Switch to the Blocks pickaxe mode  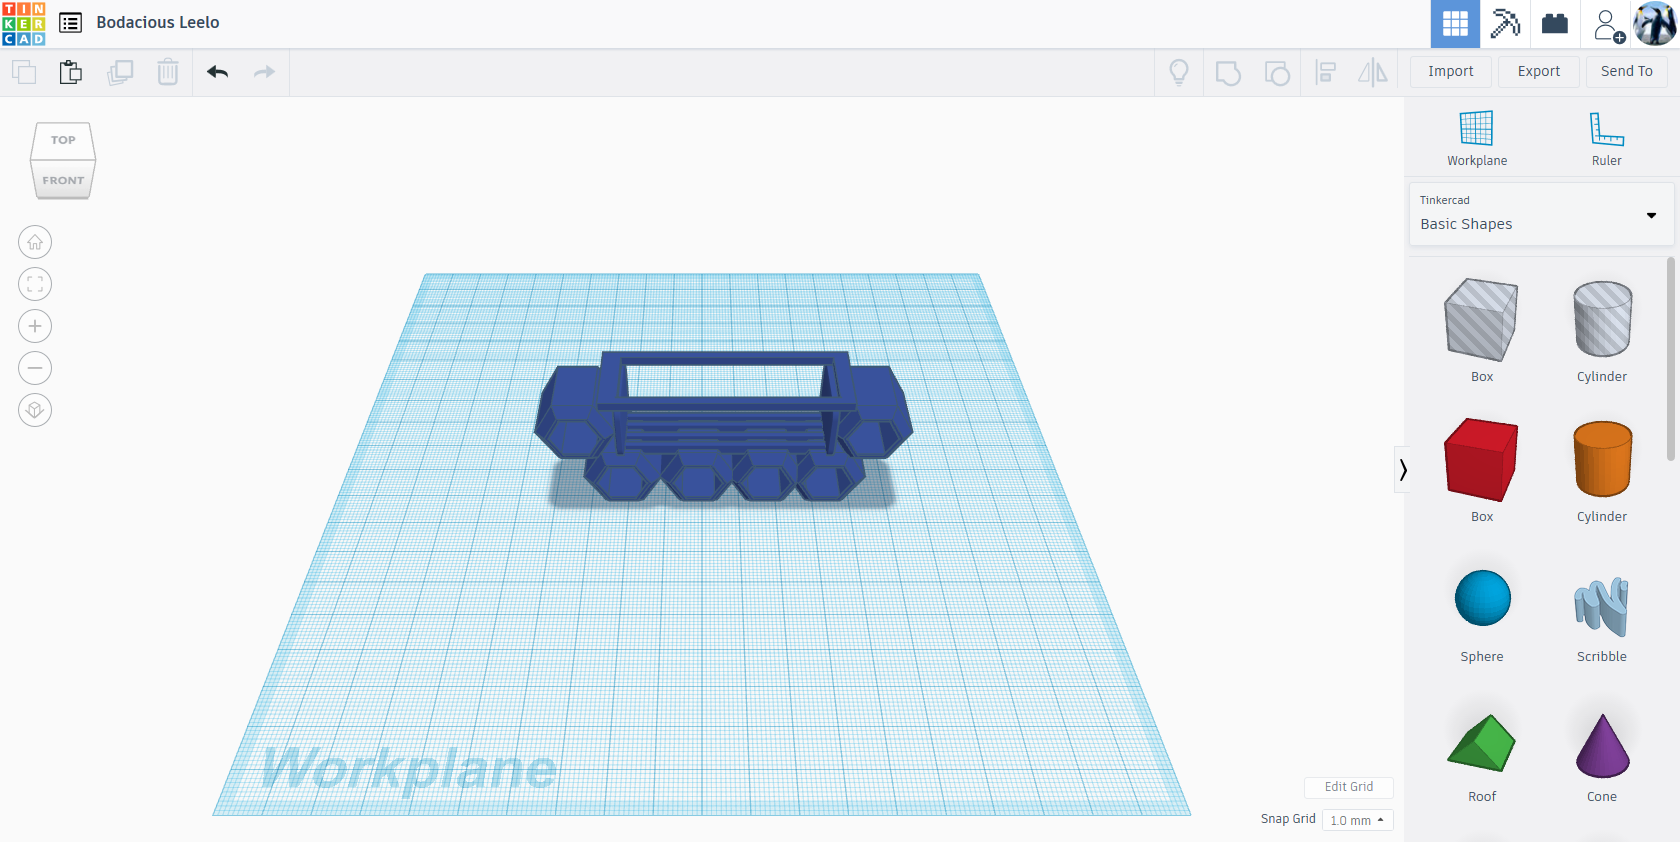(1505, 24)
